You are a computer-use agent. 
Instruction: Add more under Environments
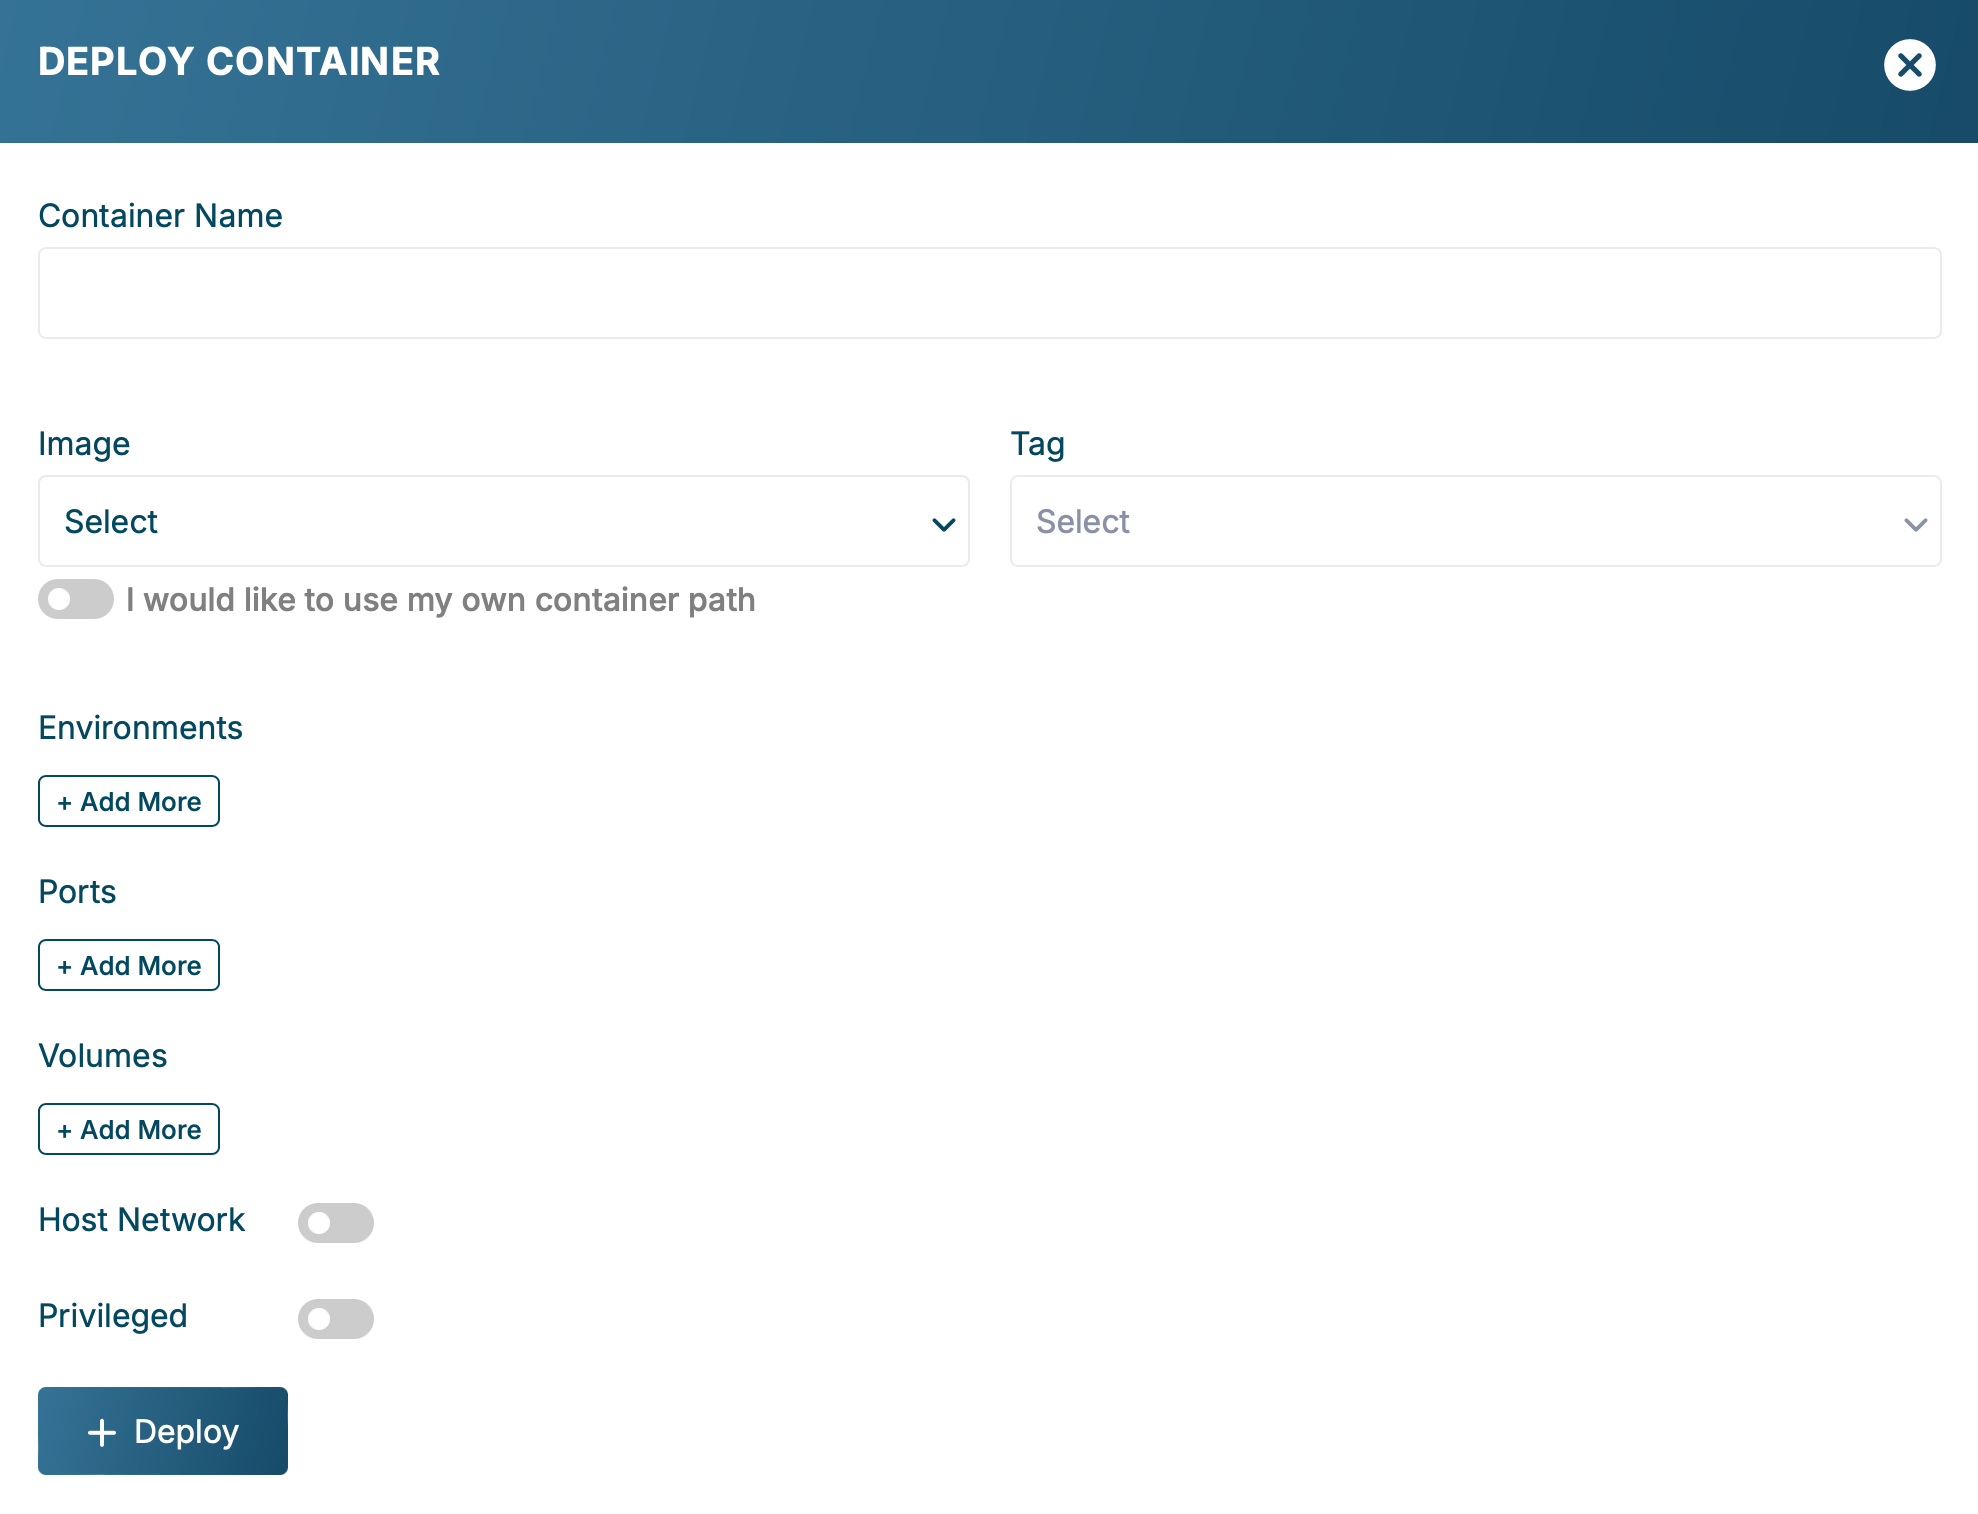tap(129, 801)
